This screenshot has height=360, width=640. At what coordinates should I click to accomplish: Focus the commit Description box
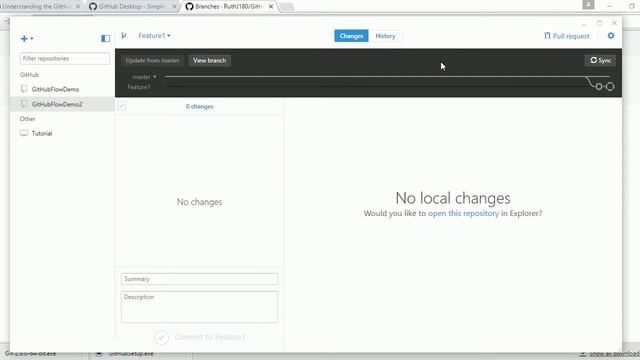tap(199, 307)
